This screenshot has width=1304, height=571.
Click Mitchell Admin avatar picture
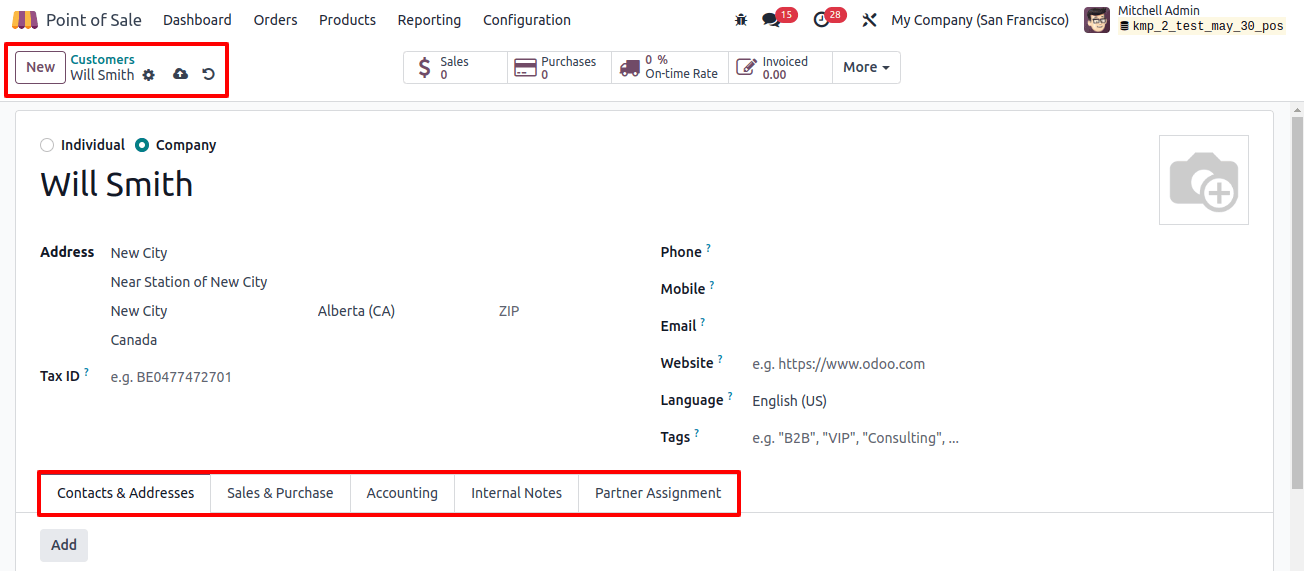[1097, 20]
